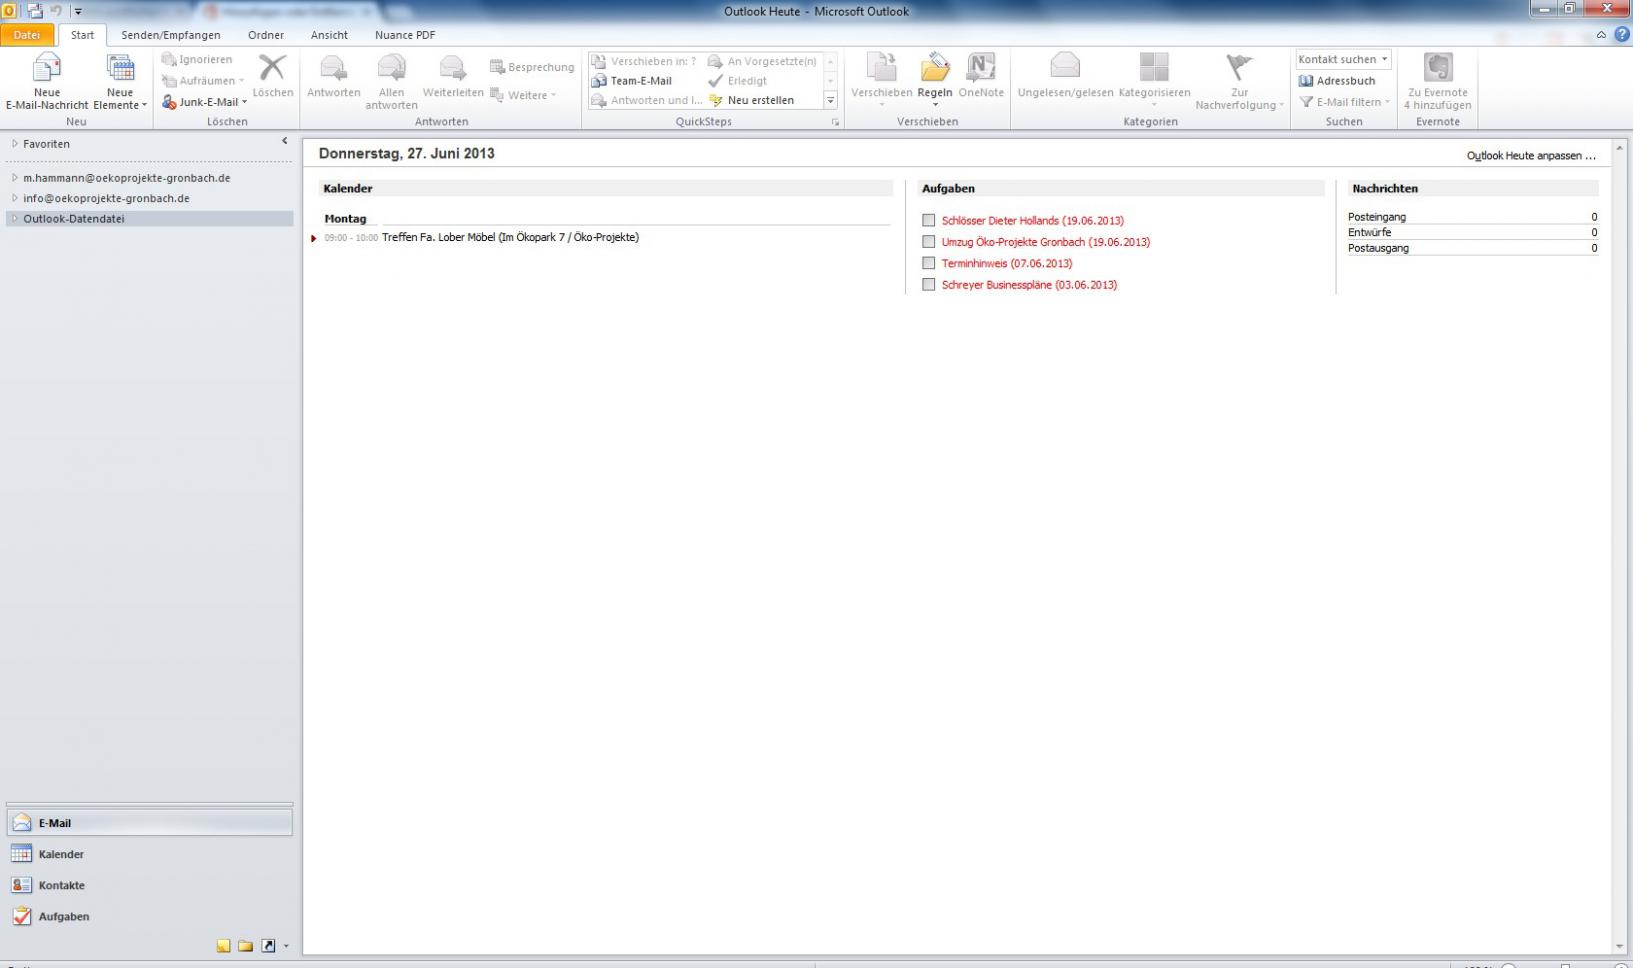This screenshot has width=1633, height=968.
Task: Expand the QuickSteps gallery more arrow
Action: coord(830,100)
